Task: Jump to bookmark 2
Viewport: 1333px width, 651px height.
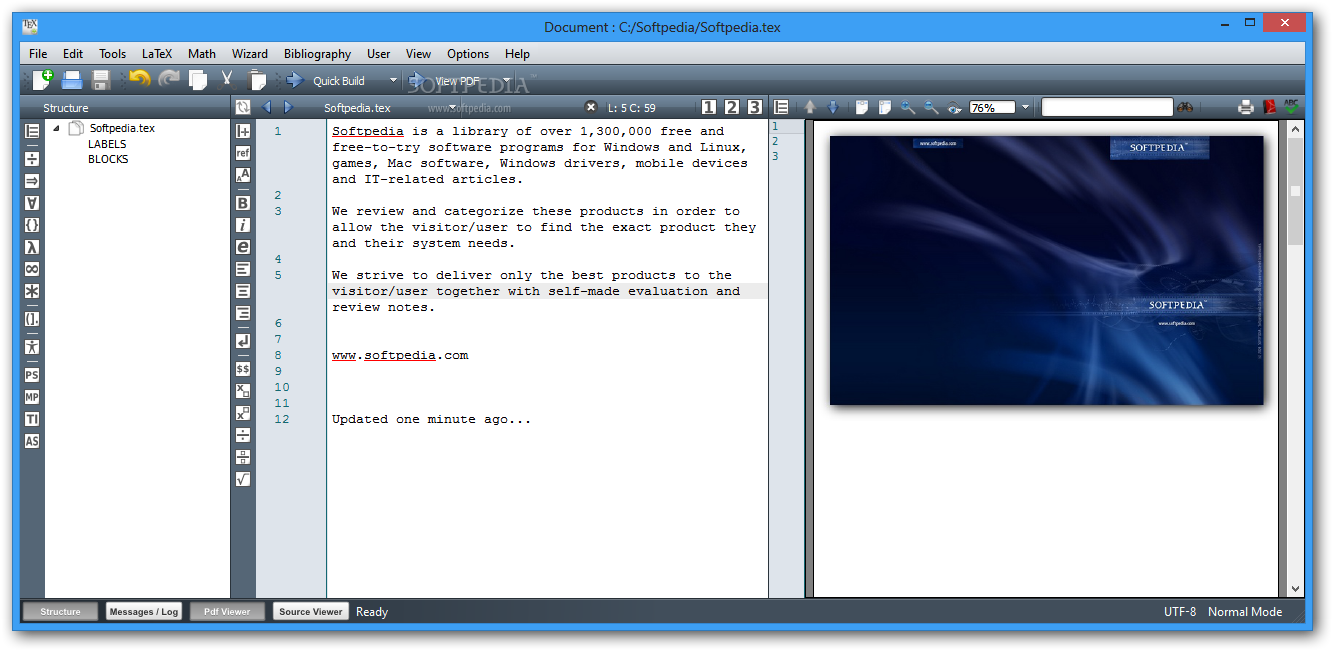Action: click(732, 107)
